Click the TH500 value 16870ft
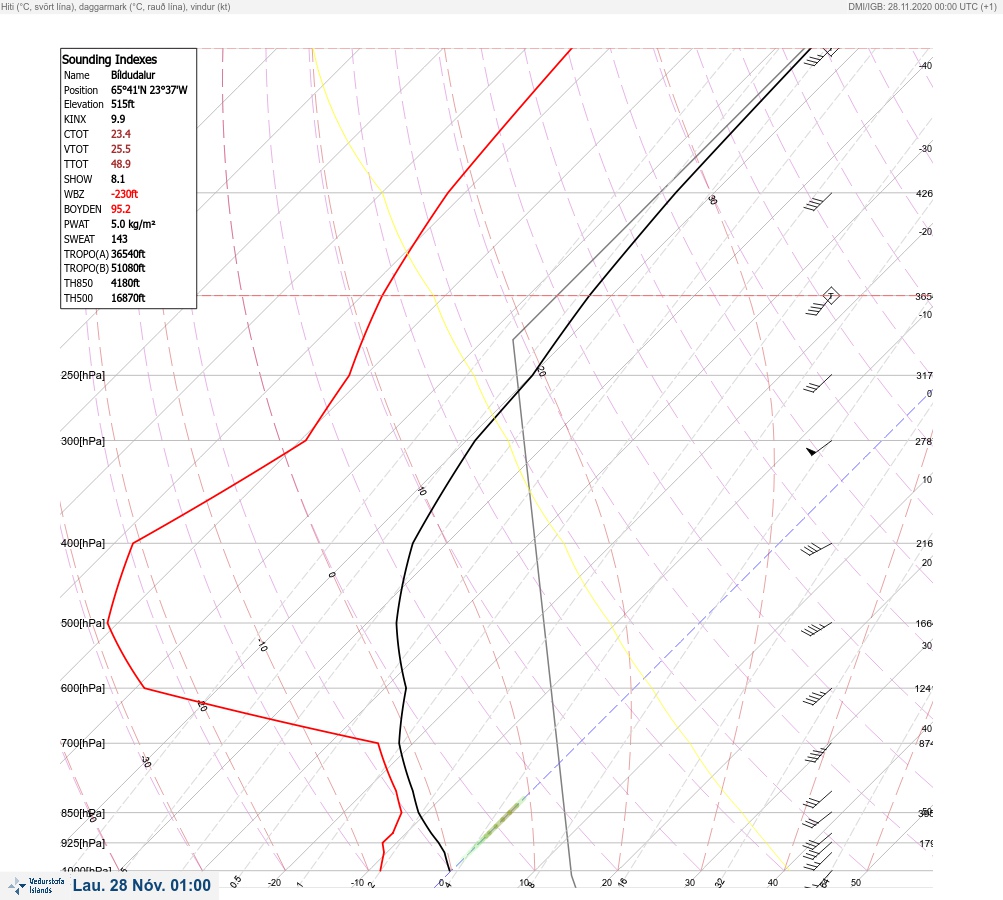The image size is (1003, 900). tap(128, 298)
